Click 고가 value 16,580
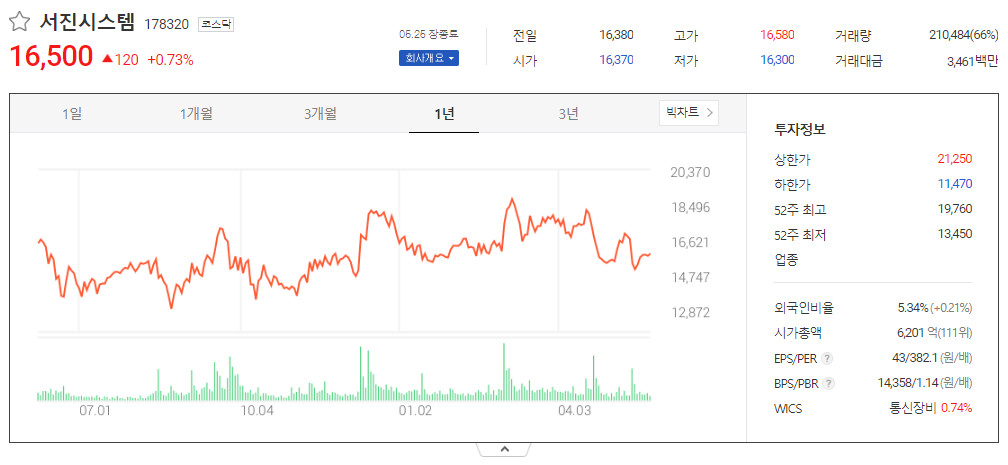 tap(777, 35)
